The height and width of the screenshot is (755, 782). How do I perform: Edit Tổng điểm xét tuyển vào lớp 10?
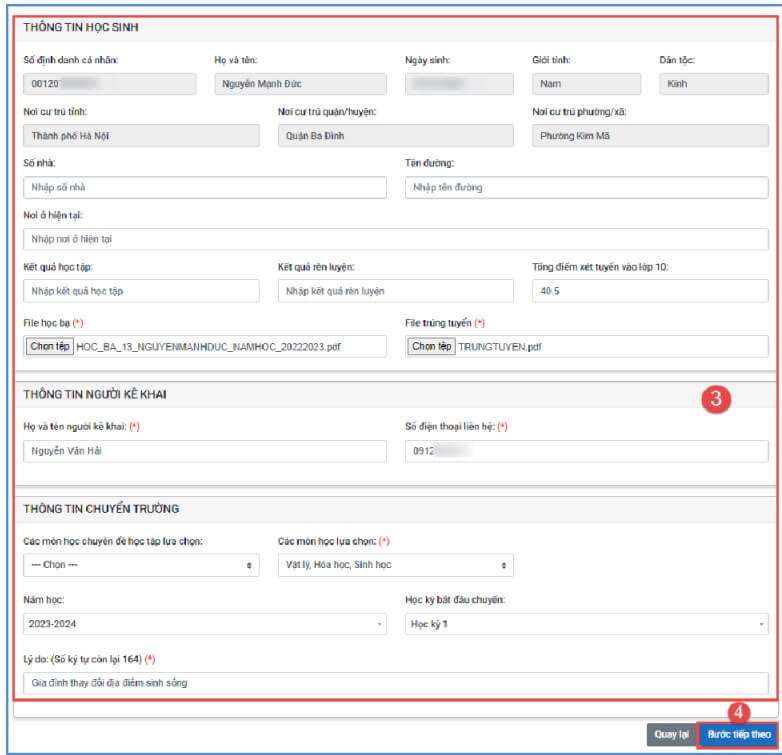650,291
